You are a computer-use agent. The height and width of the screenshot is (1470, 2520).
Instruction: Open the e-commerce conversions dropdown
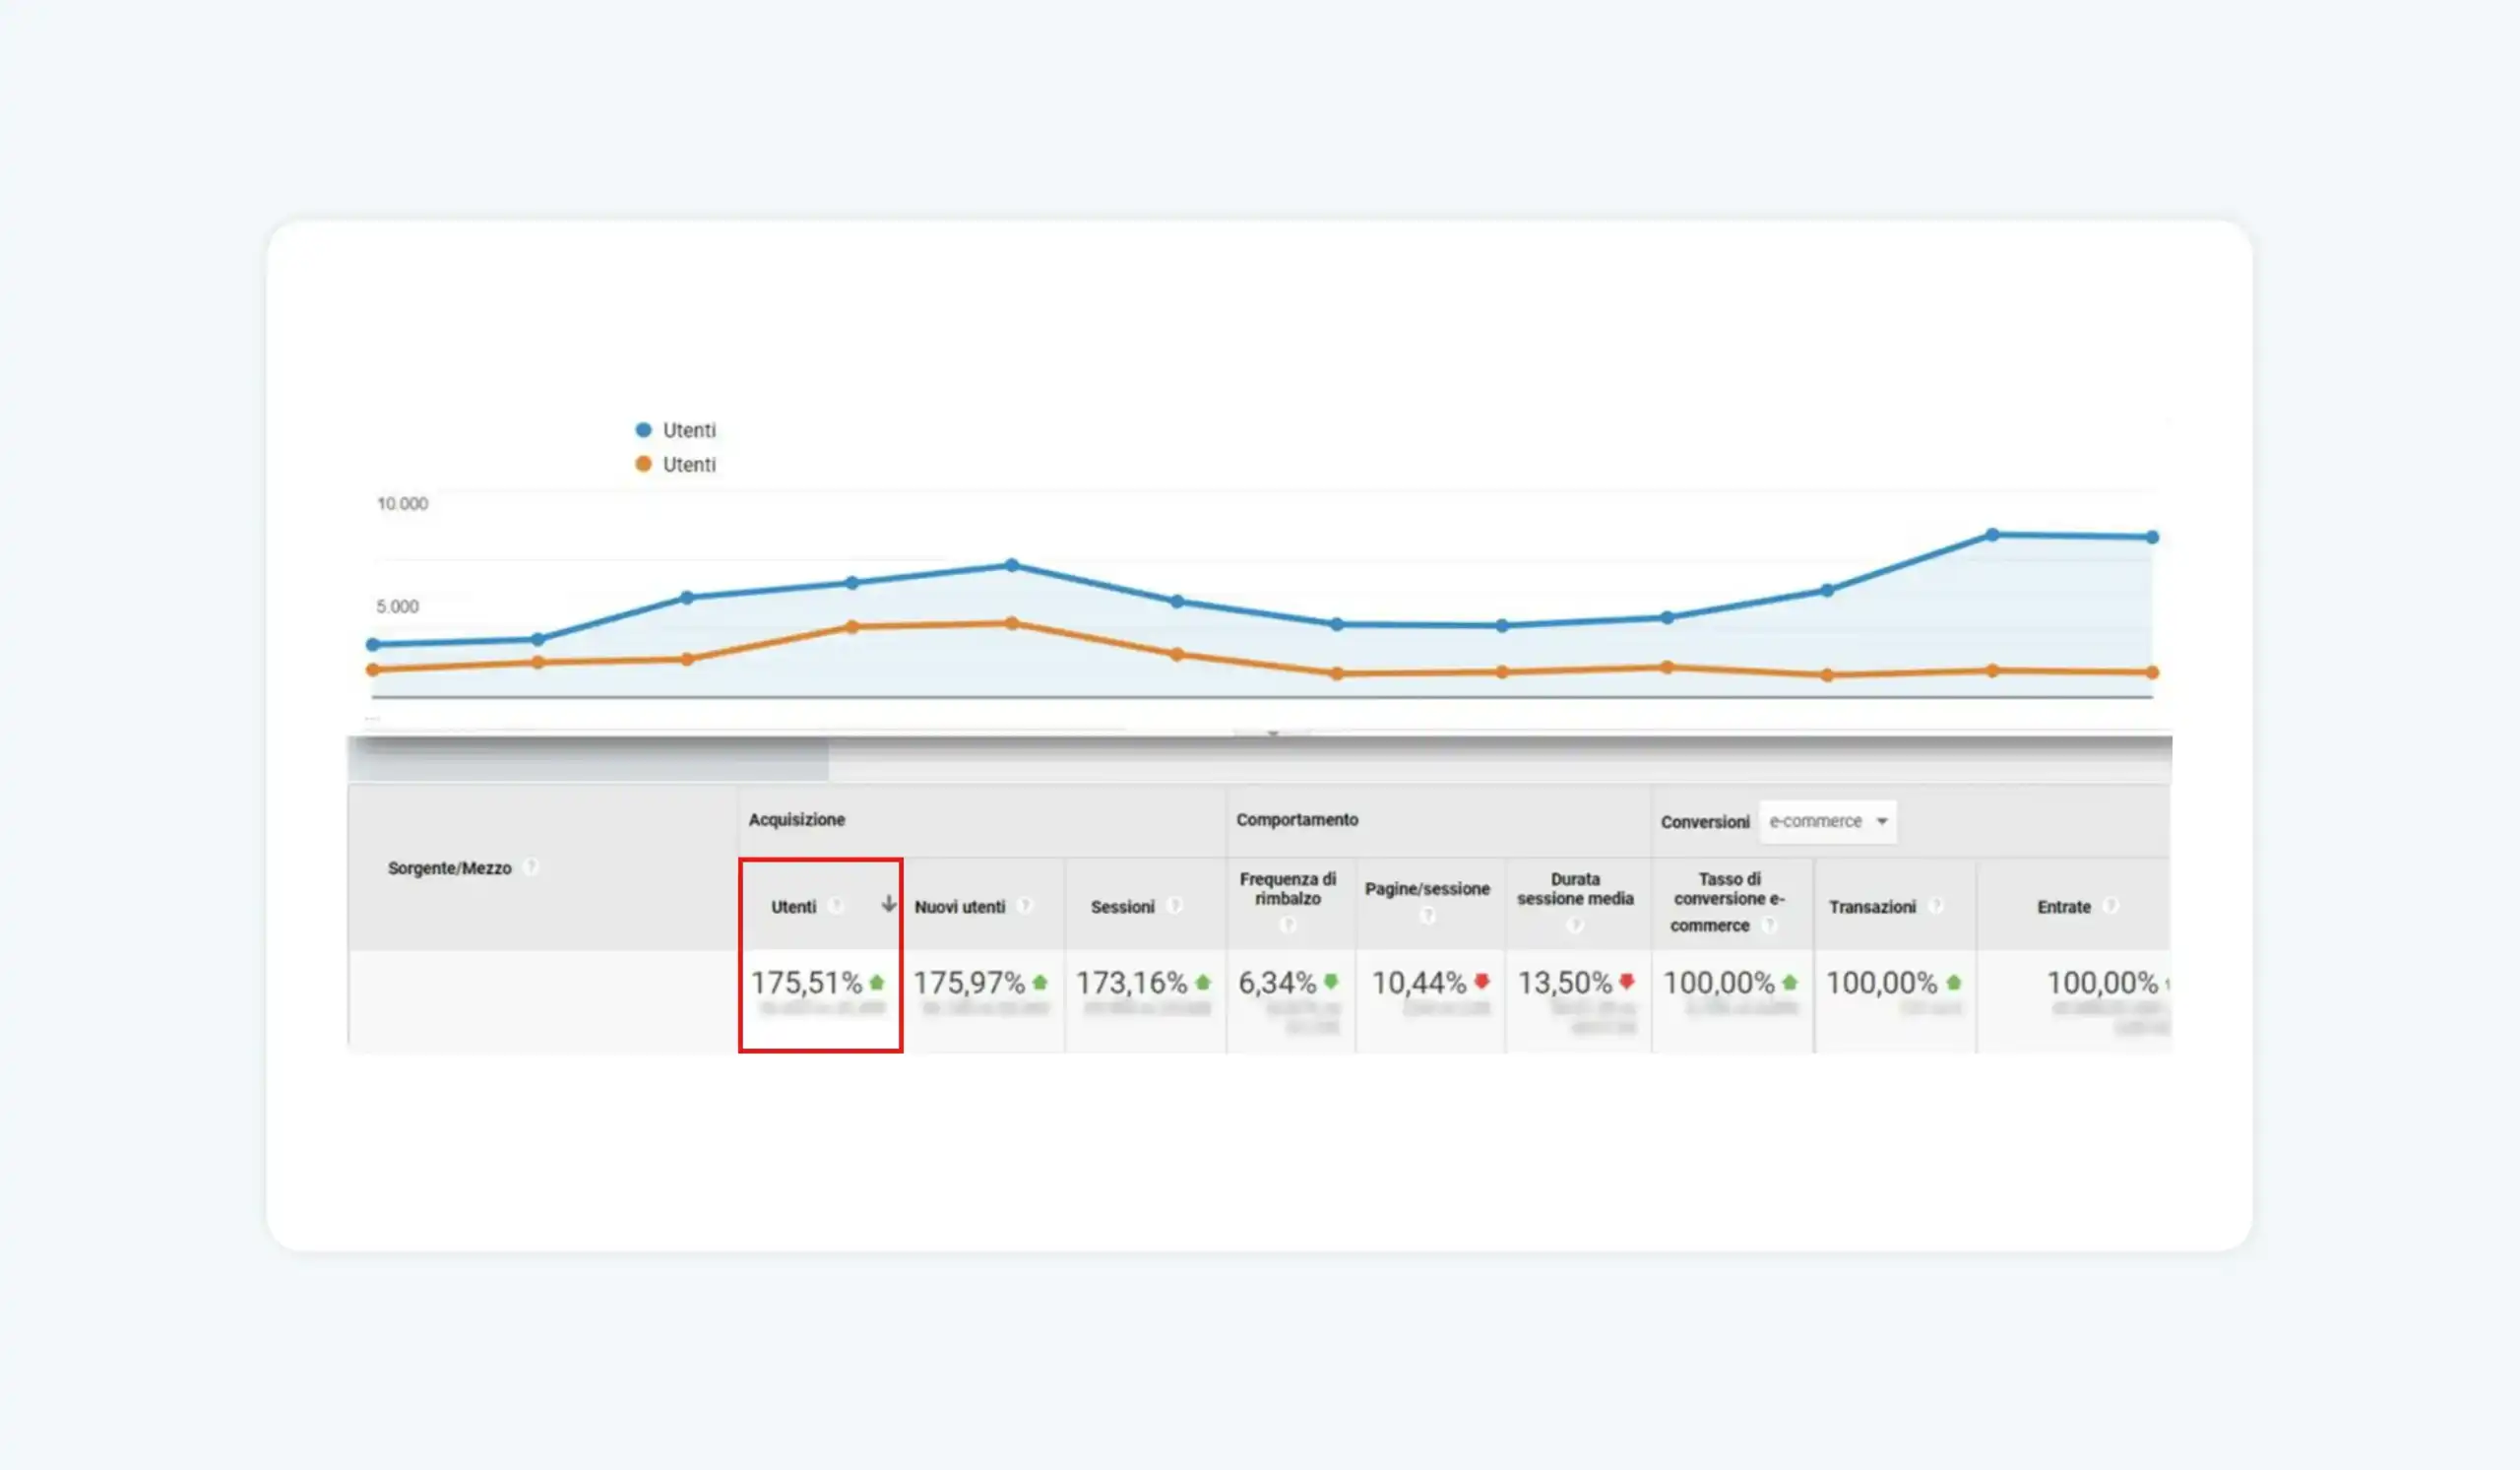pyautogui.click(x=1828, y=821)
